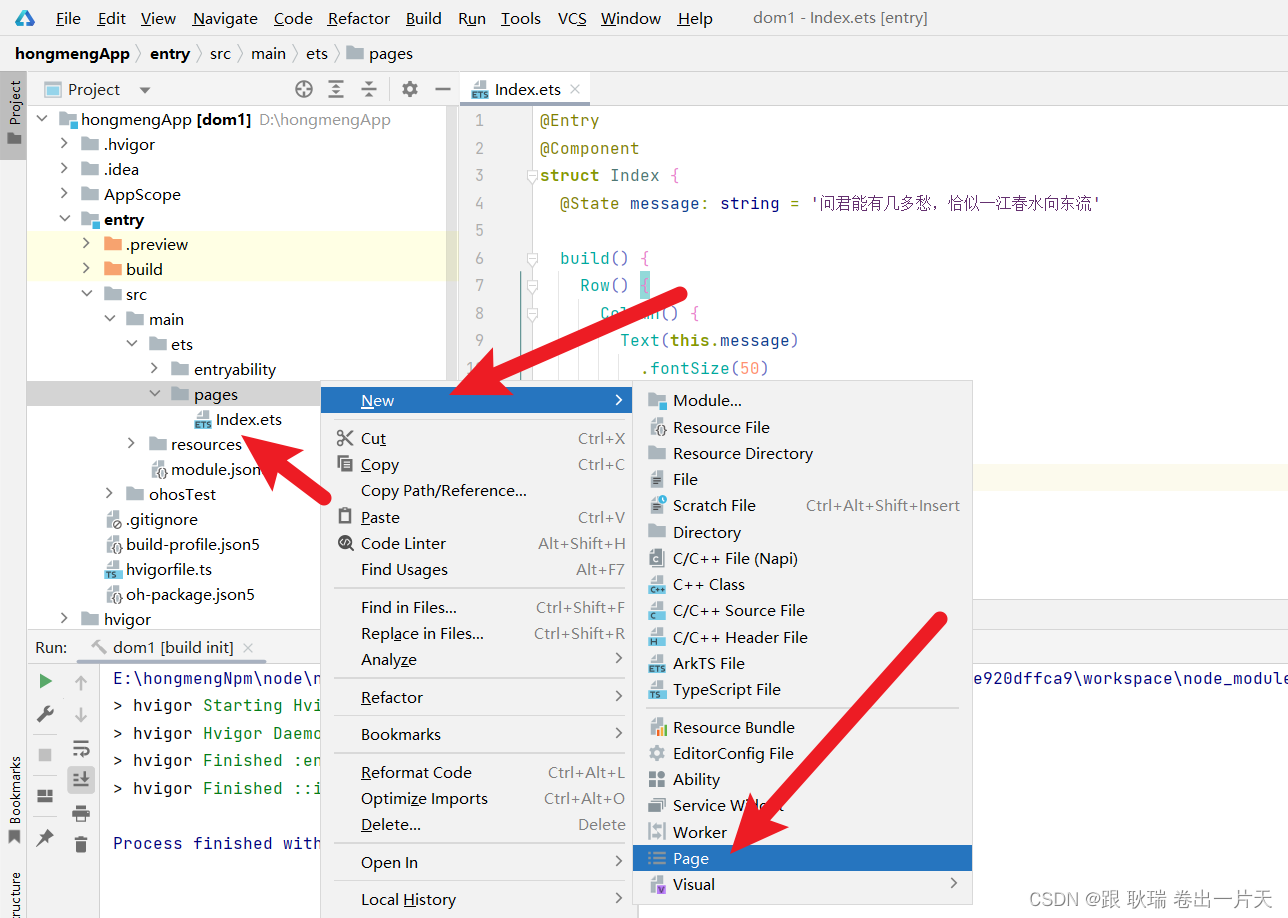Toggle soft-wrap icon in Run panel

coord(81,748)
